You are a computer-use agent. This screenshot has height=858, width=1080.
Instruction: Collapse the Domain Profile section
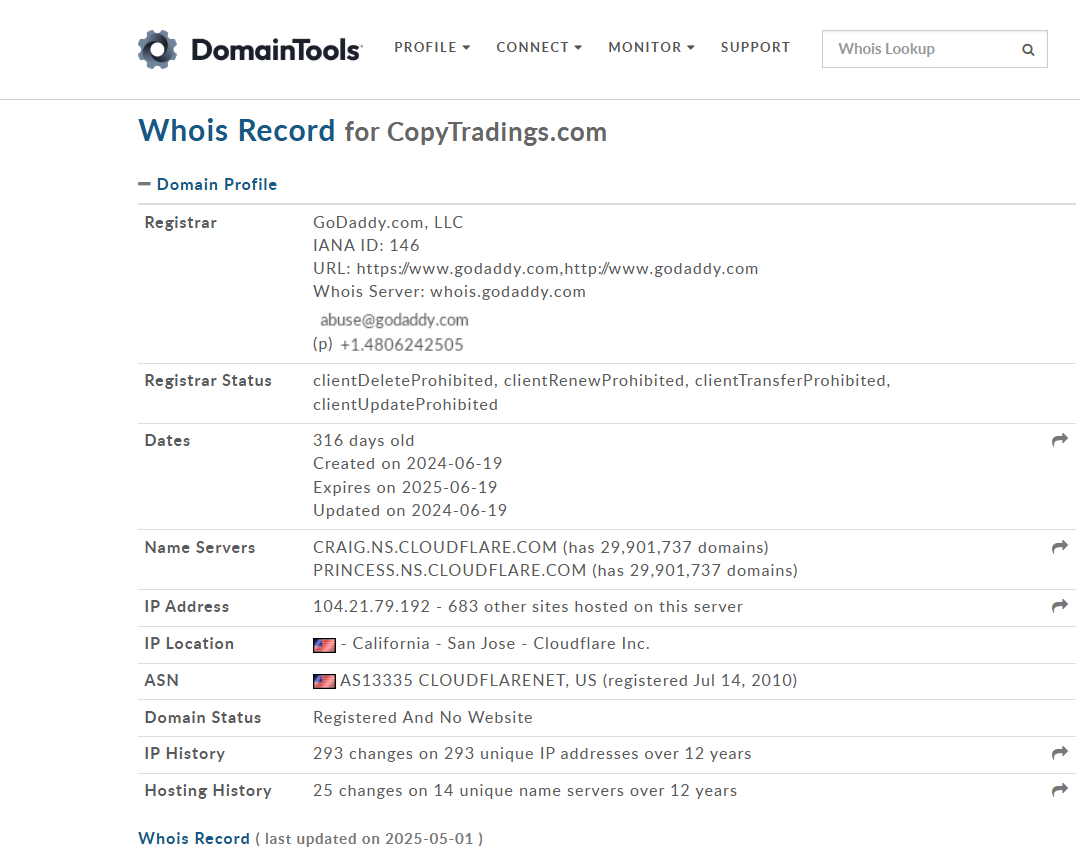tap(207, 185)
